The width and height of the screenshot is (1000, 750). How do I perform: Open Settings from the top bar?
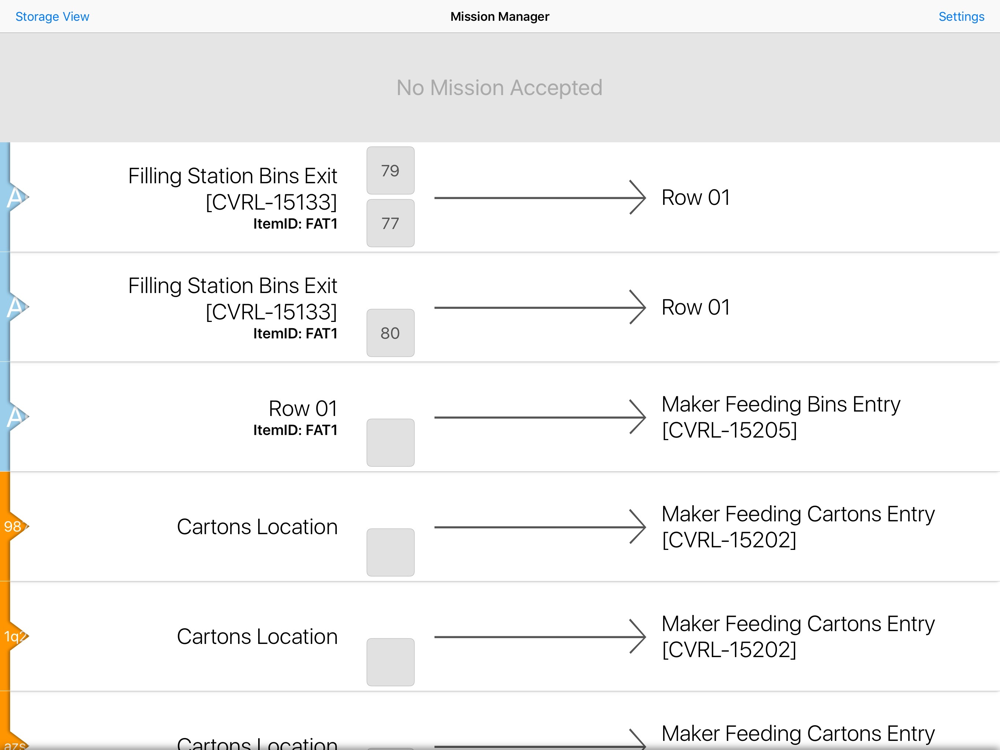click(x=961, y=17)
